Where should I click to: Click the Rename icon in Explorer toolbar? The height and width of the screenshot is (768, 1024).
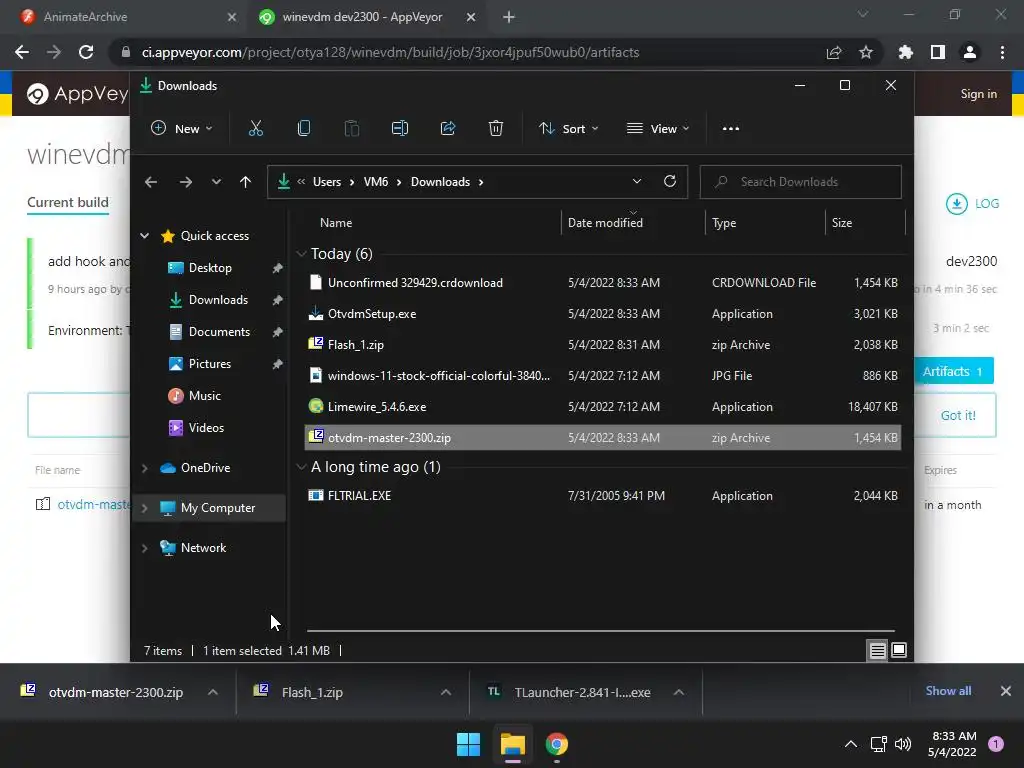pyautogui.click(x=400, y=129)
